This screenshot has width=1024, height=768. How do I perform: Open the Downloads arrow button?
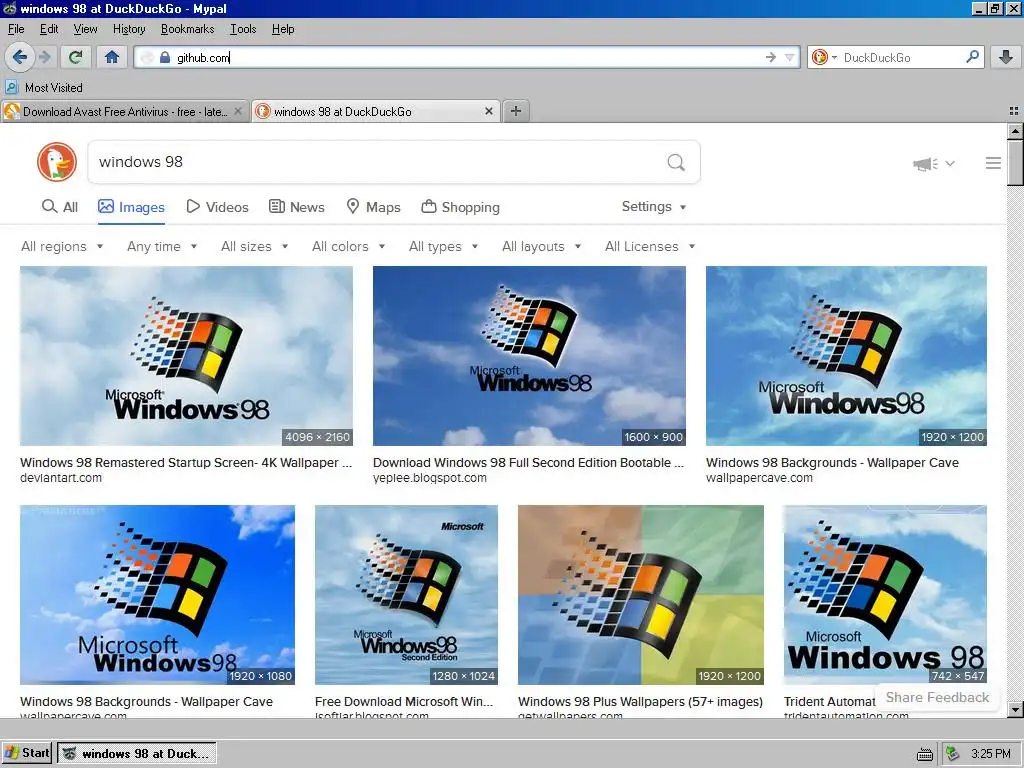pyautogui.click(x=1006, y=57)
